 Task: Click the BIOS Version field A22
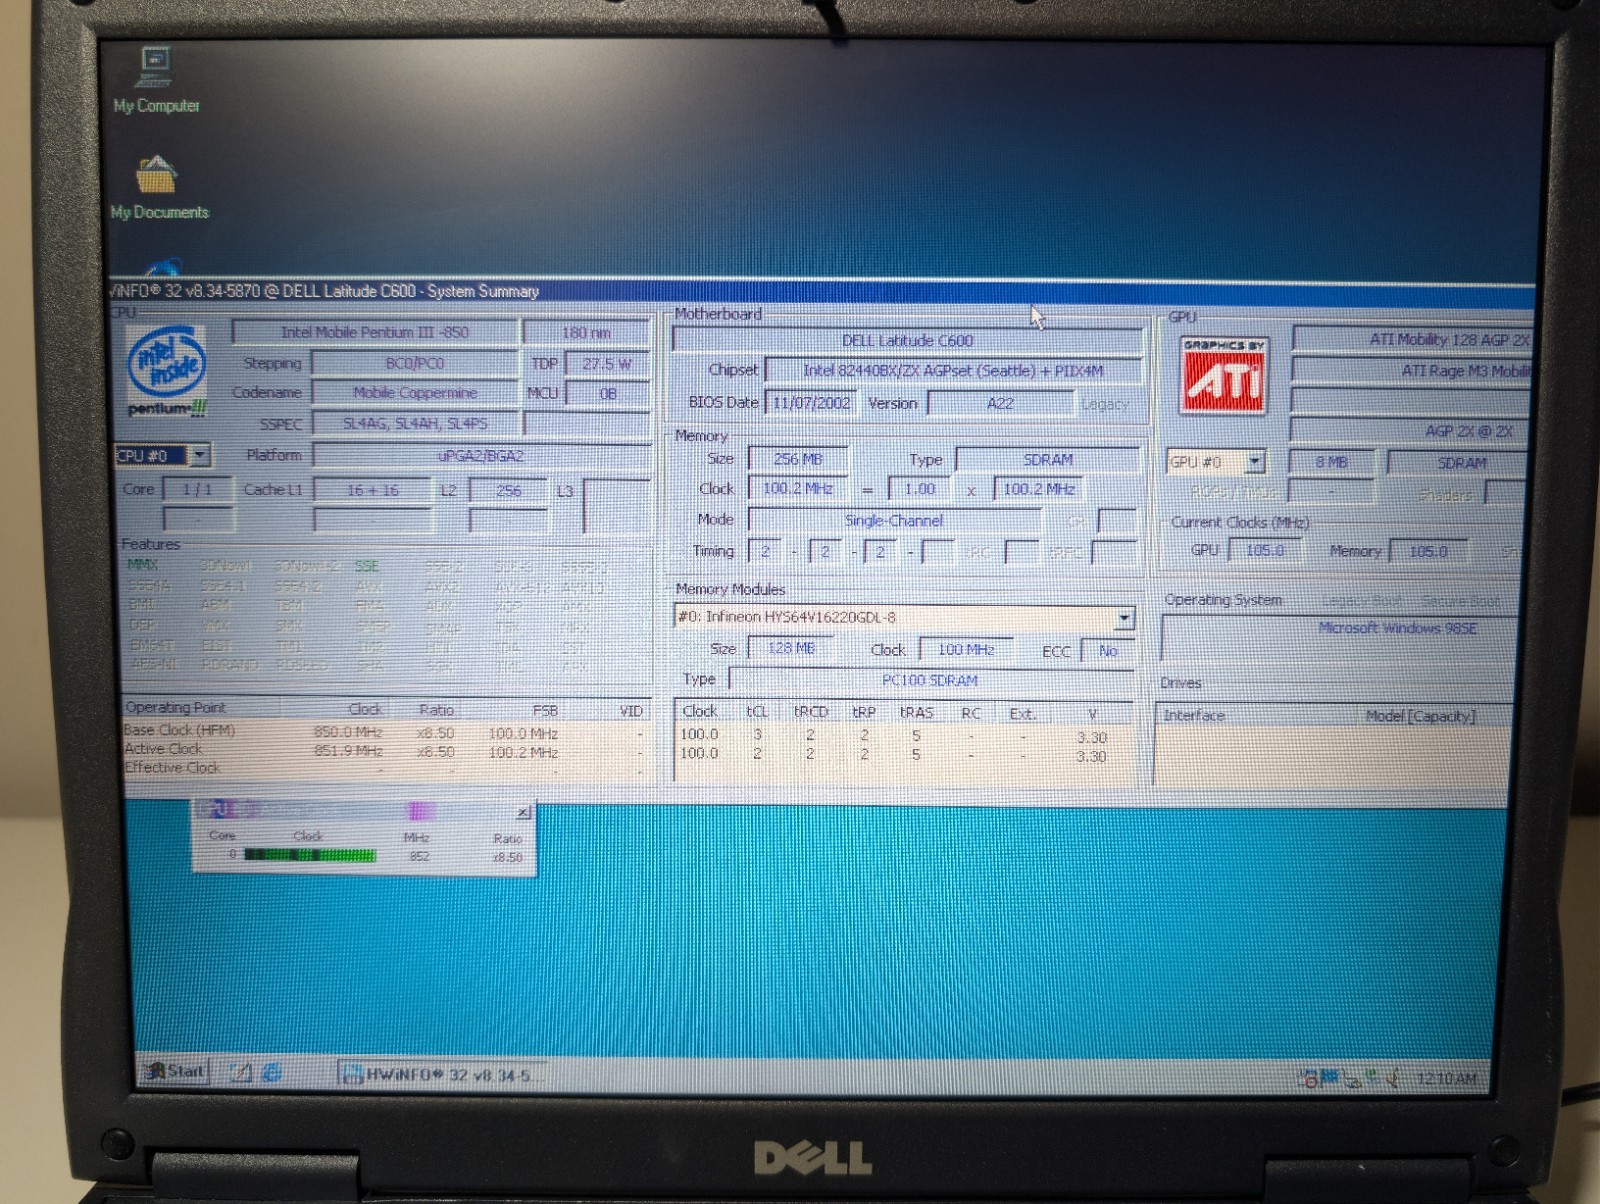tap(1000, 404)
